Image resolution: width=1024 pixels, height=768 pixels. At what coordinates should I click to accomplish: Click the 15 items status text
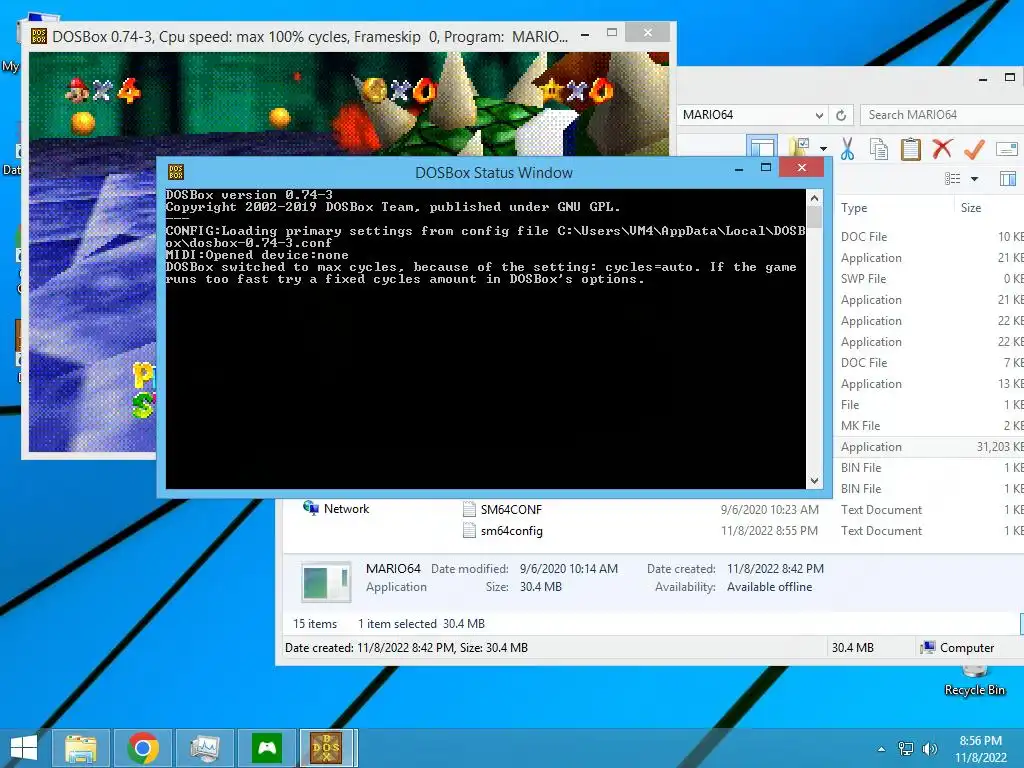click(315, 624)
